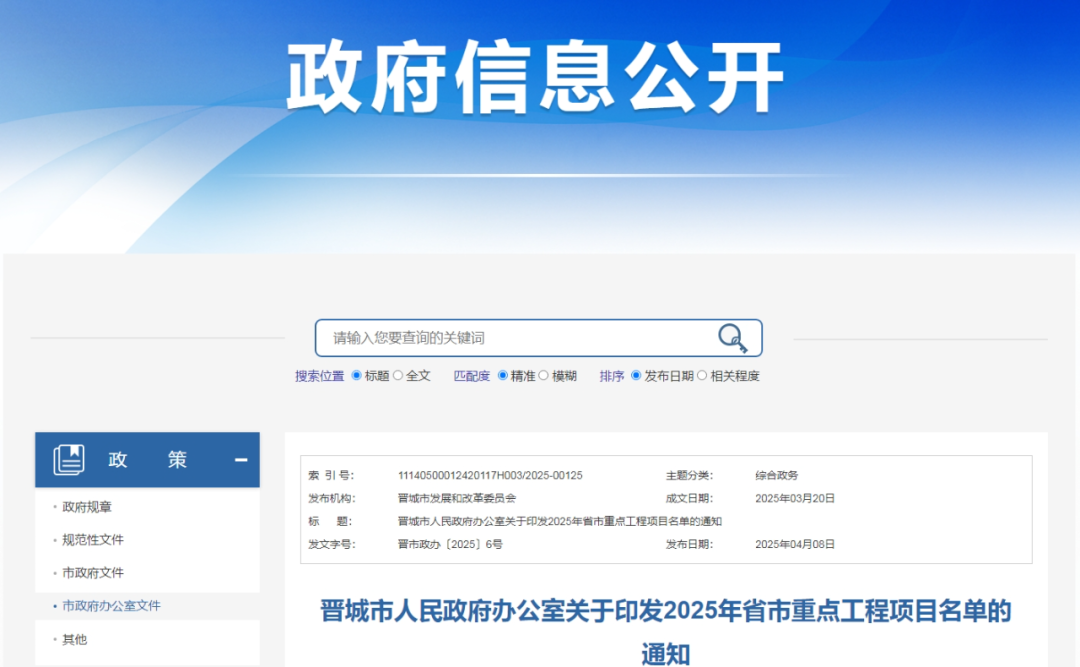1080x667 pixels.
Task: Open 市政府文件 in the policy menu
Action: point(93,573)
